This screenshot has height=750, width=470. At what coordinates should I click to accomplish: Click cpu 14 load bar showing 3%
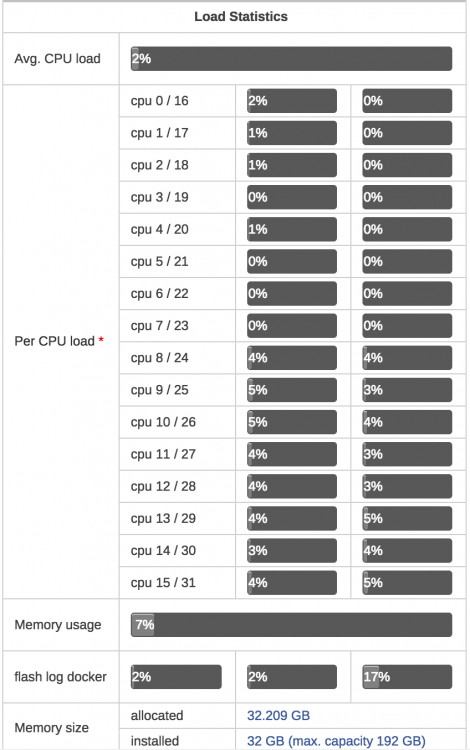(x=292, y=551)
